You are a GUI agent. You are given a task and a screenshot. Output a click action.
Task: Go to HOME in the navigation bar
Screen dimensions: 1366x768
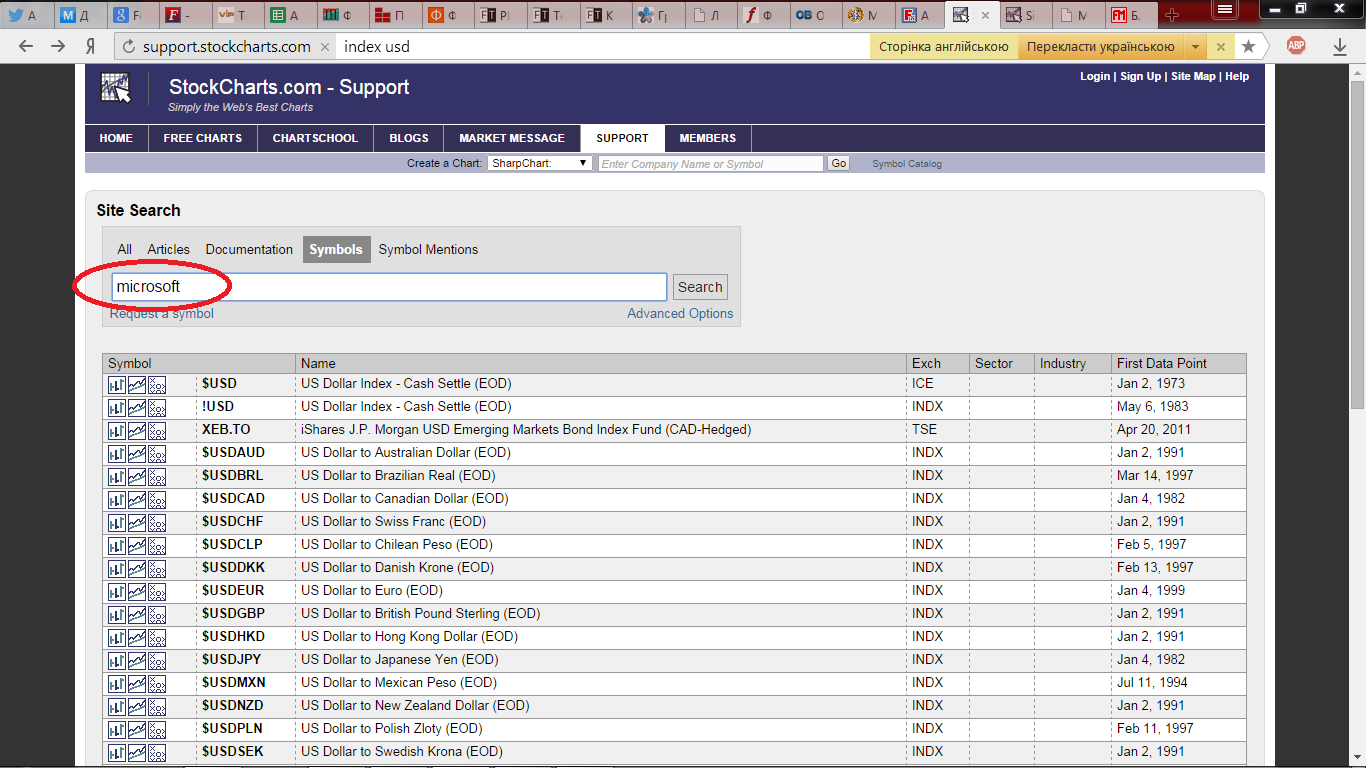116,138
